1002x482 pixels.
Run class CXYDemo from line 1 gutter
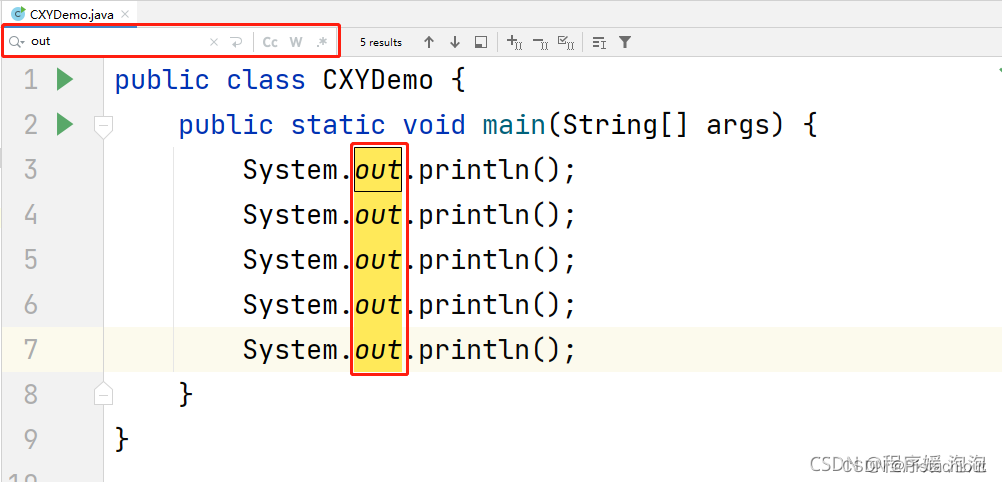click(x=65, y=80)
